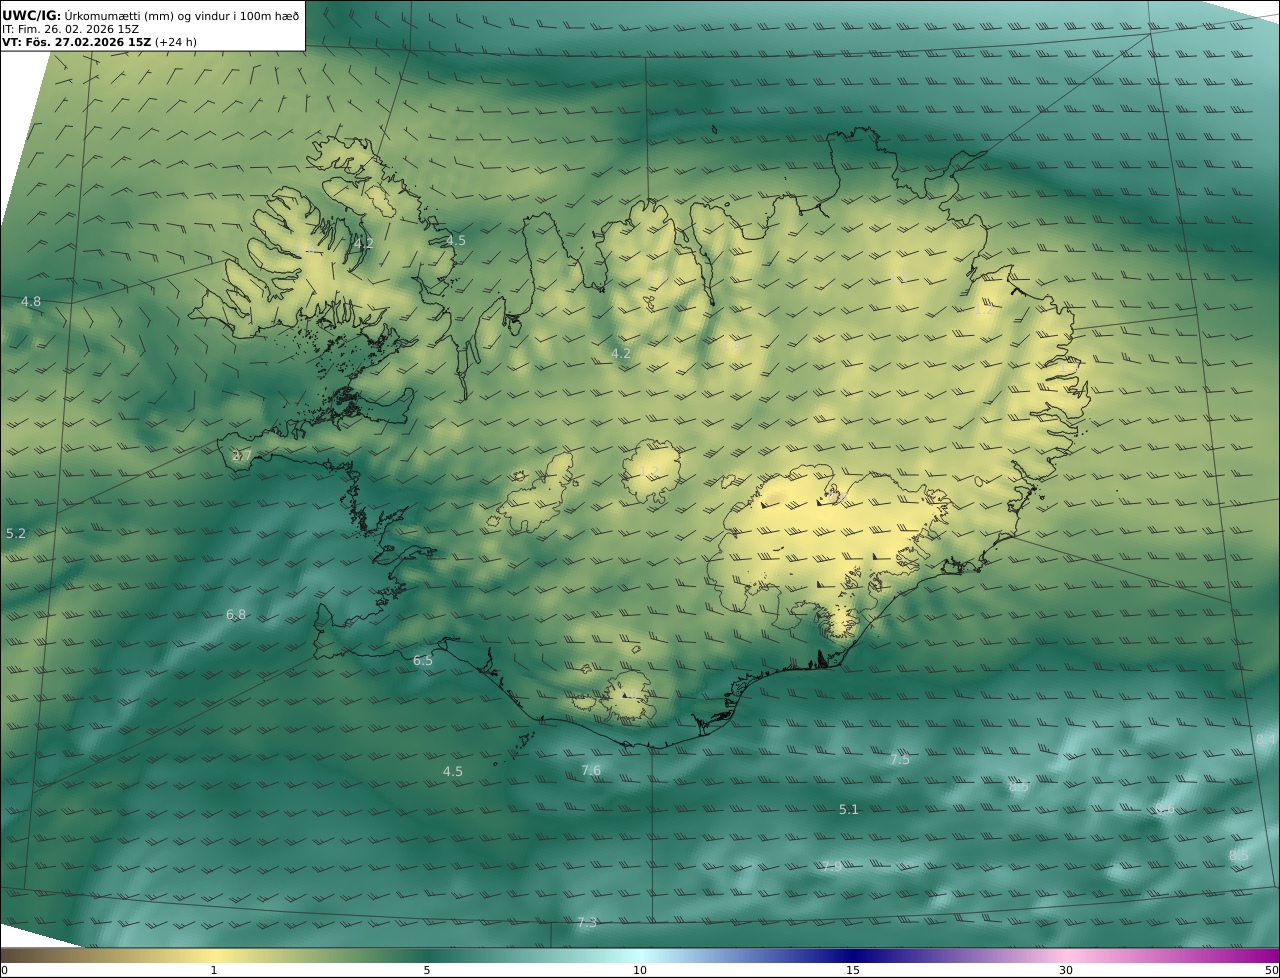
Task: Click the 30 tick on the color scale
Action: pos(1066,970)
